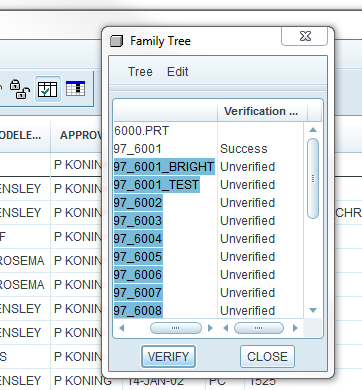Image resolution: width=362 pixels, height=390 pixels.
Task: Click the vertical scrollbar thumb
Action: (313, 179)
